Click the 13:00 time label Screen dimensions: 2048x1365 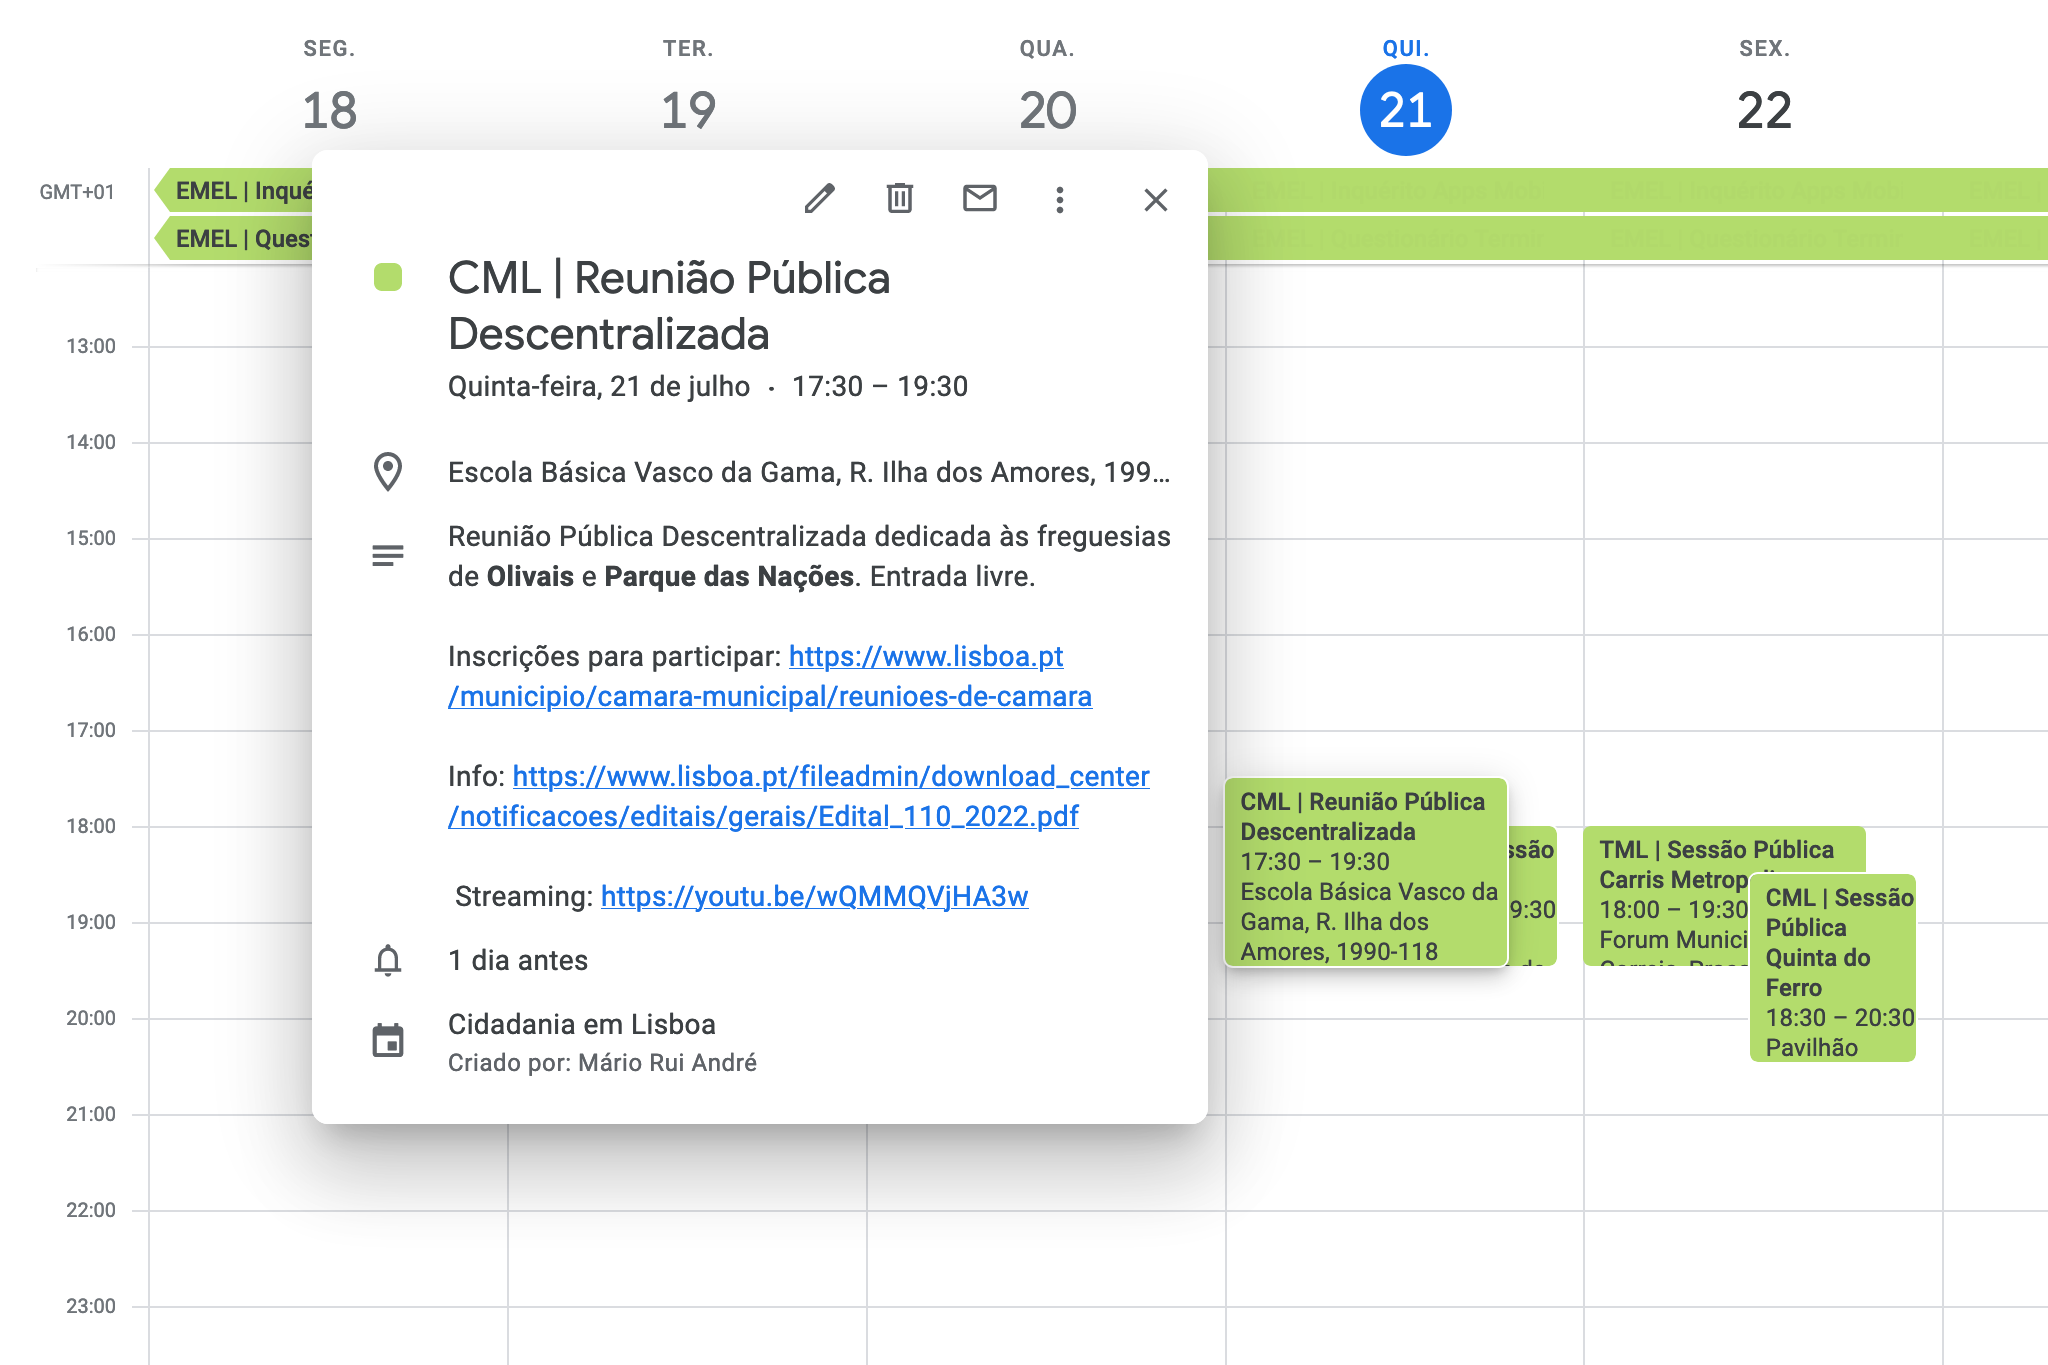click(91, 346)
